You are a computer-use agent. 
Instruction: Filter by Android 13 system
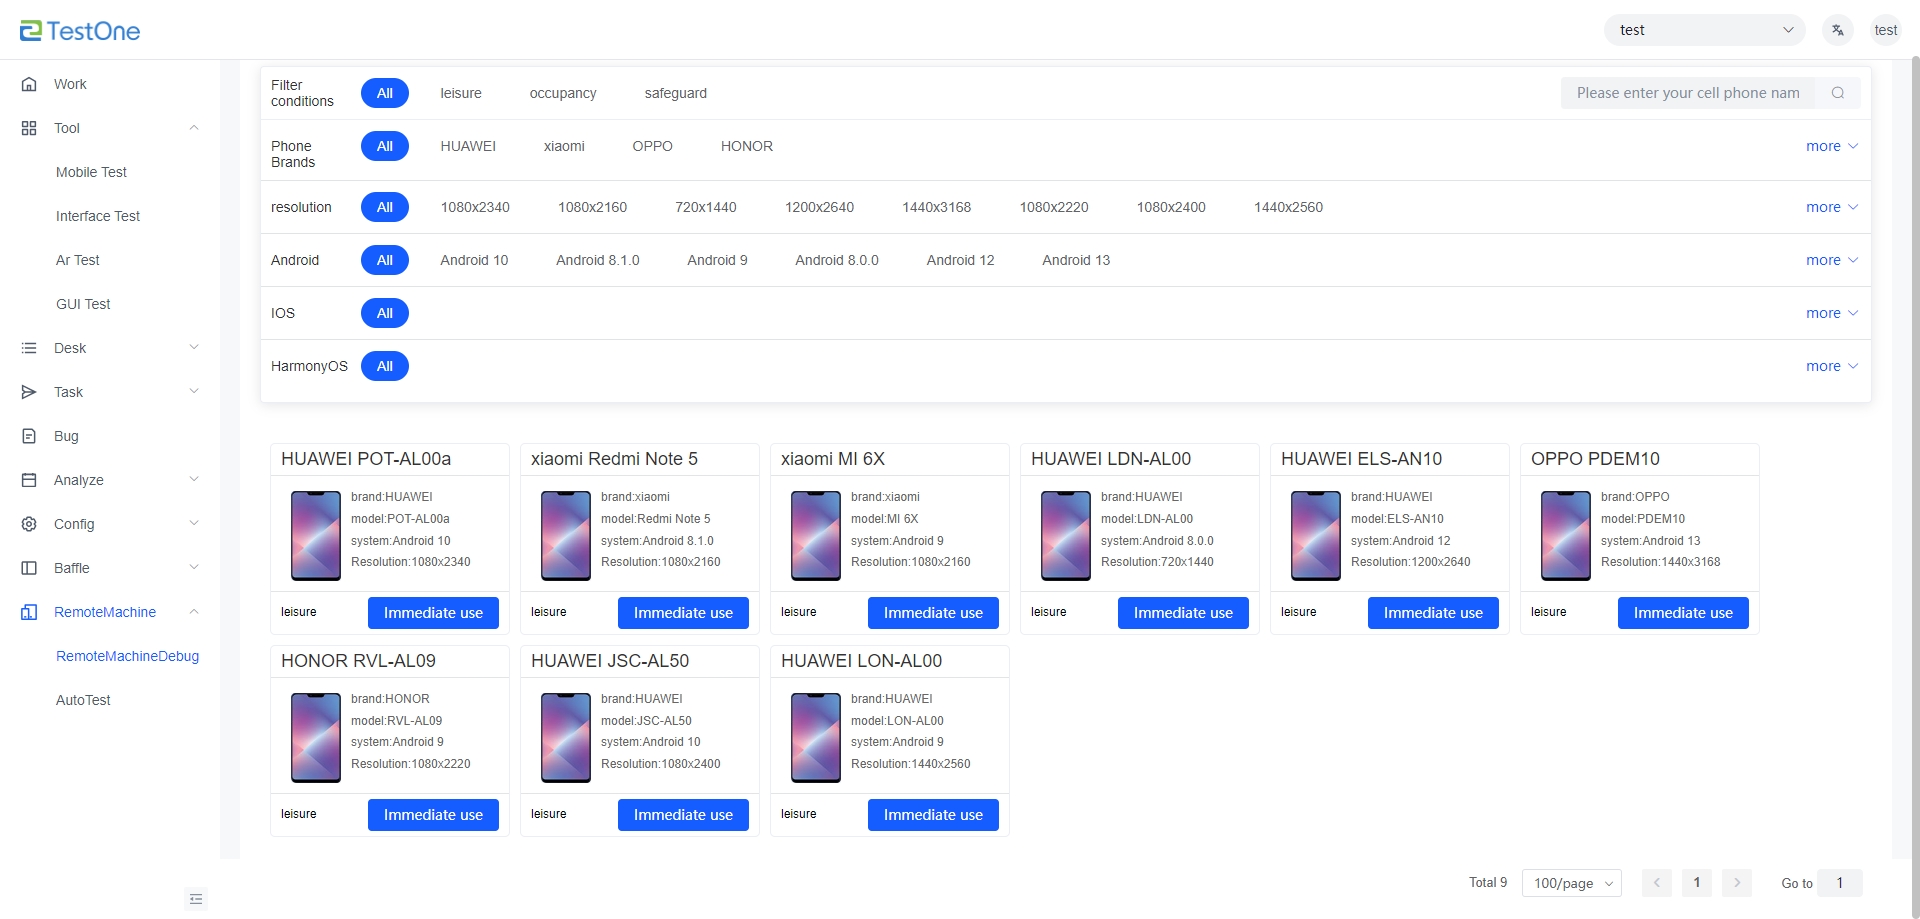point(1076,260)
